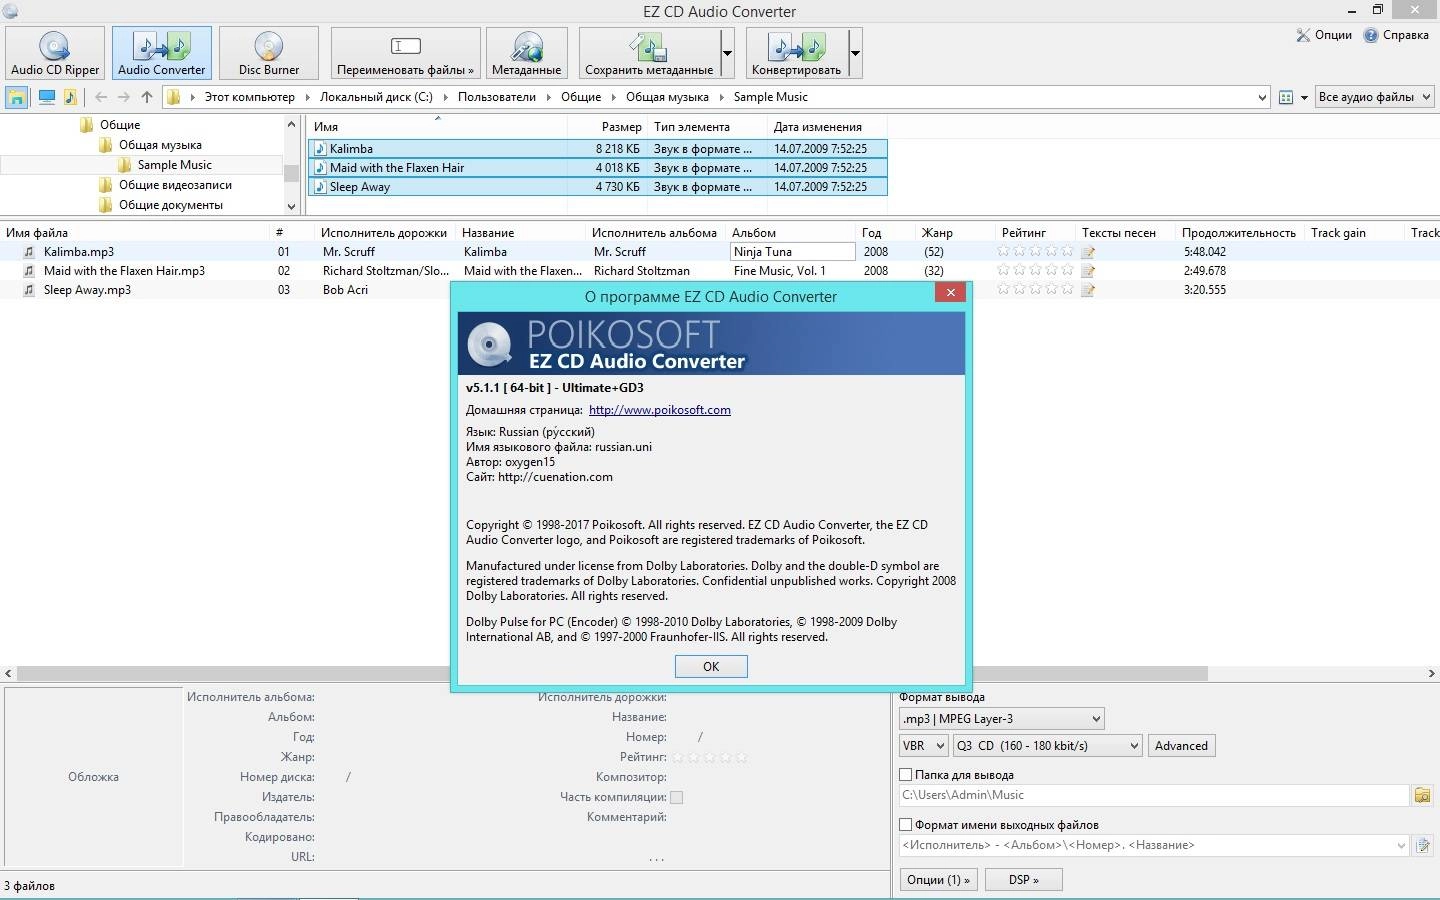Open lyrics editor icon for Sleep Away.mp3
This screenshot has height=900, width=1440.
(x=1089, y=290)
